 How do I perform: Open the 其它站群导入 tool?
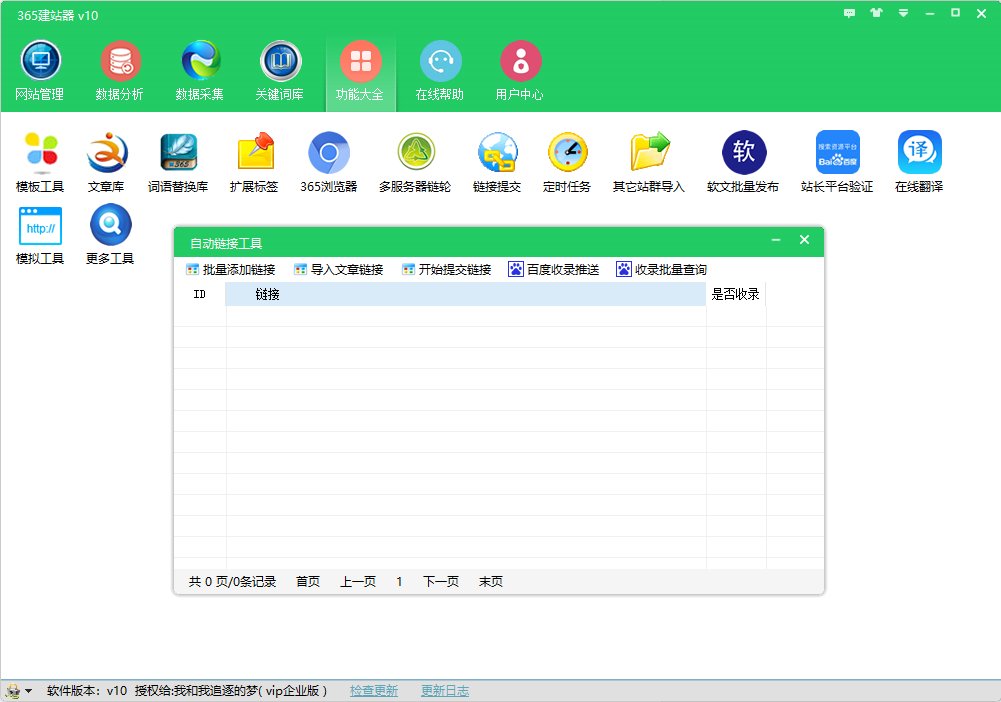point(649,162)
